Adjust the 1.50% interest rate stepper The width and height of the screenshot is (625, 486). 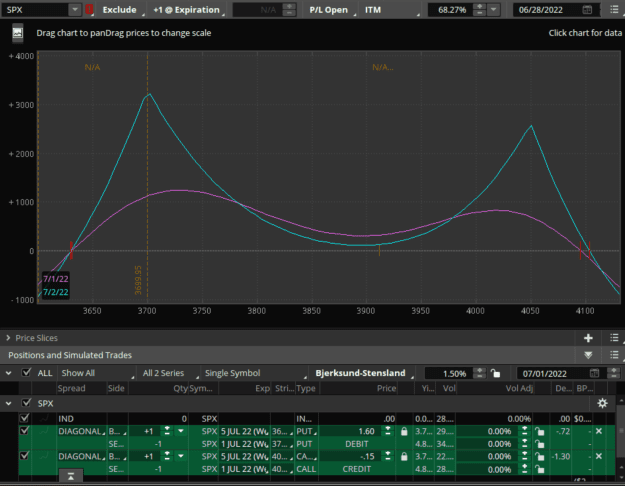(x=480, y=373)
